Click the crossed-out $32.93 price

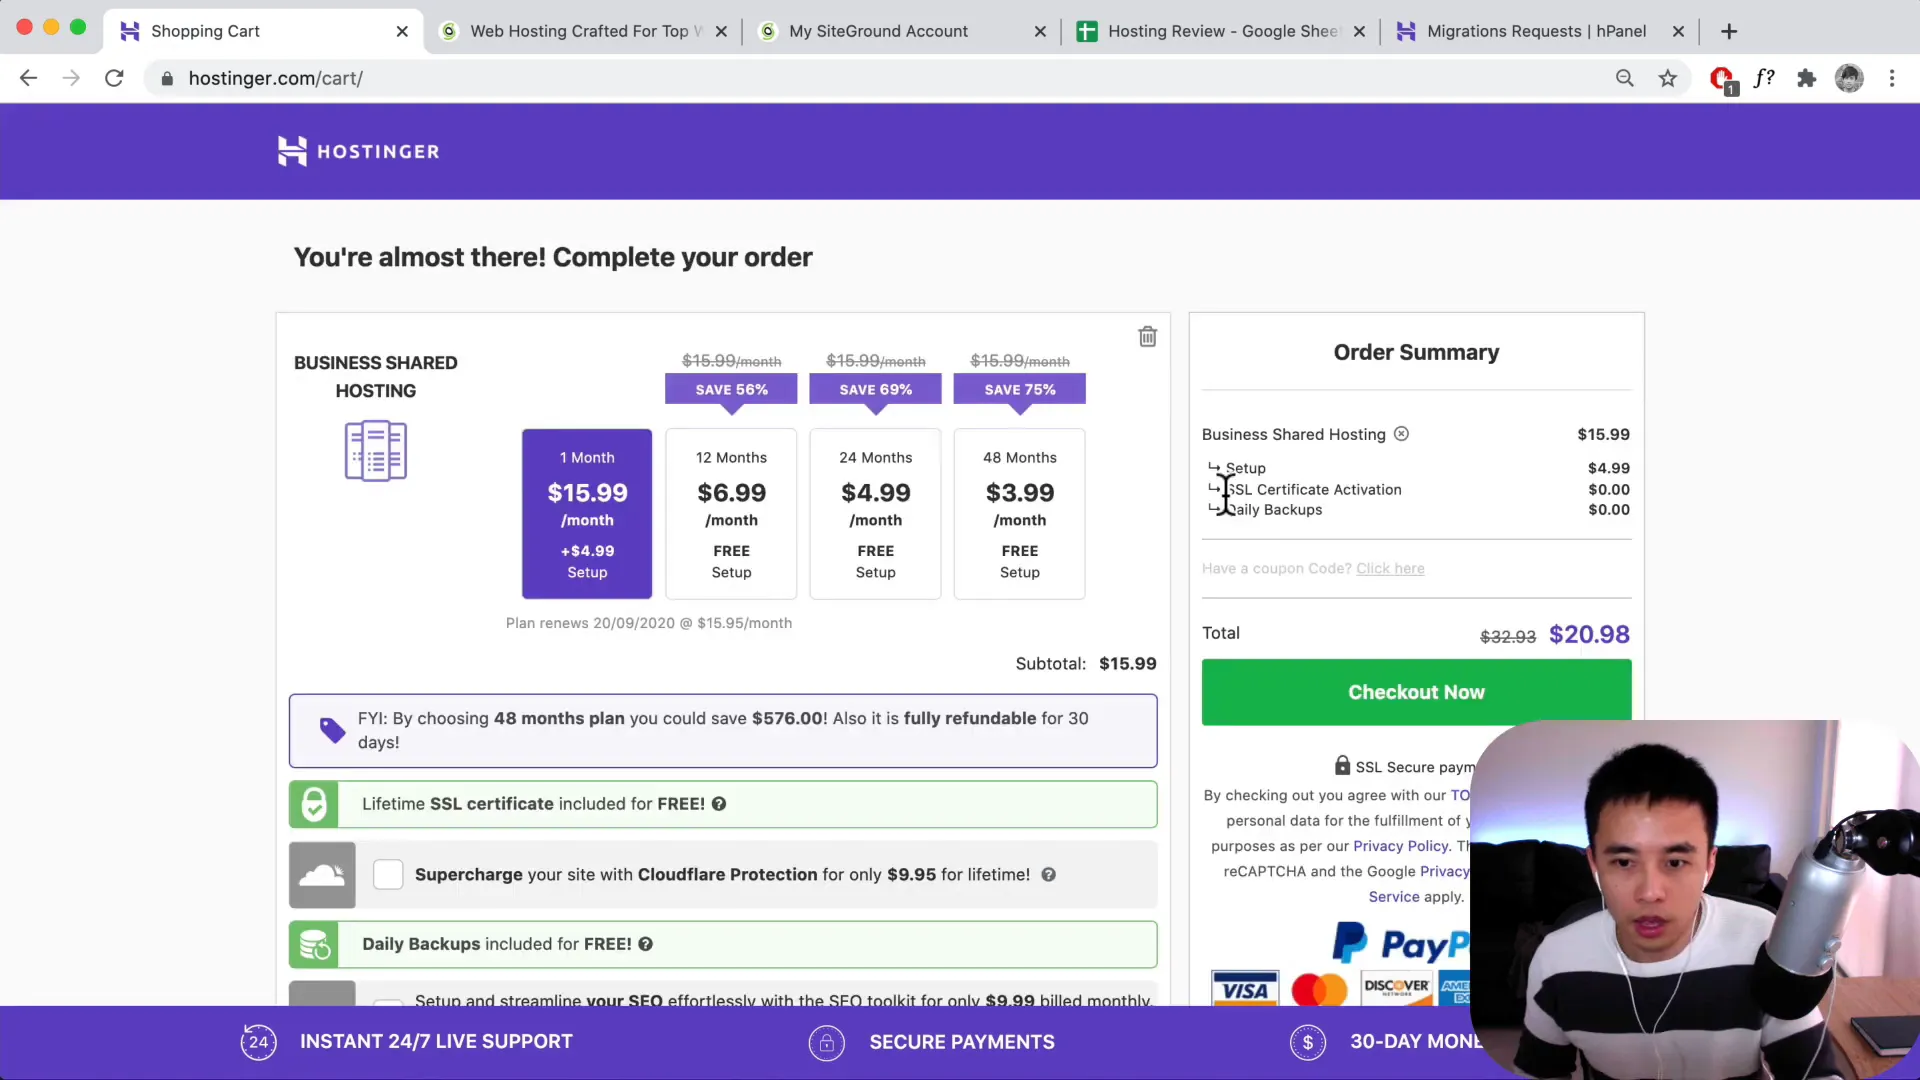1508,637
